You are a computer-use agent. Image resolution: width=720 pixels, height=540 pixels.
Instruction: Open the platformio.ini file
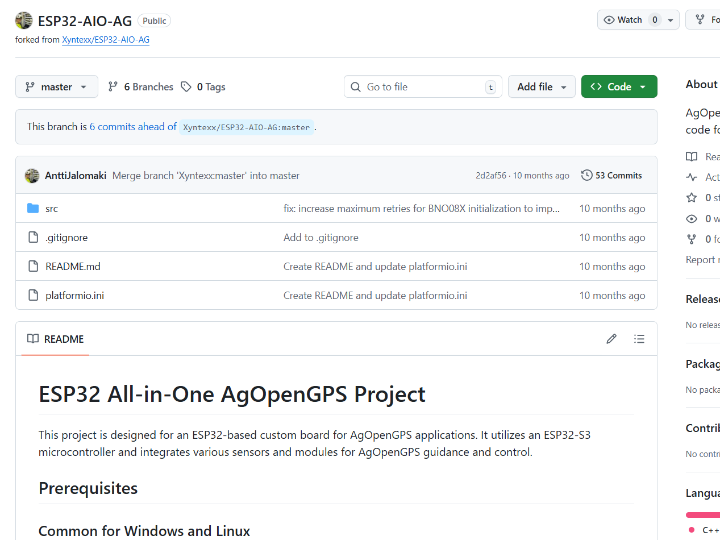click(75, 296)
